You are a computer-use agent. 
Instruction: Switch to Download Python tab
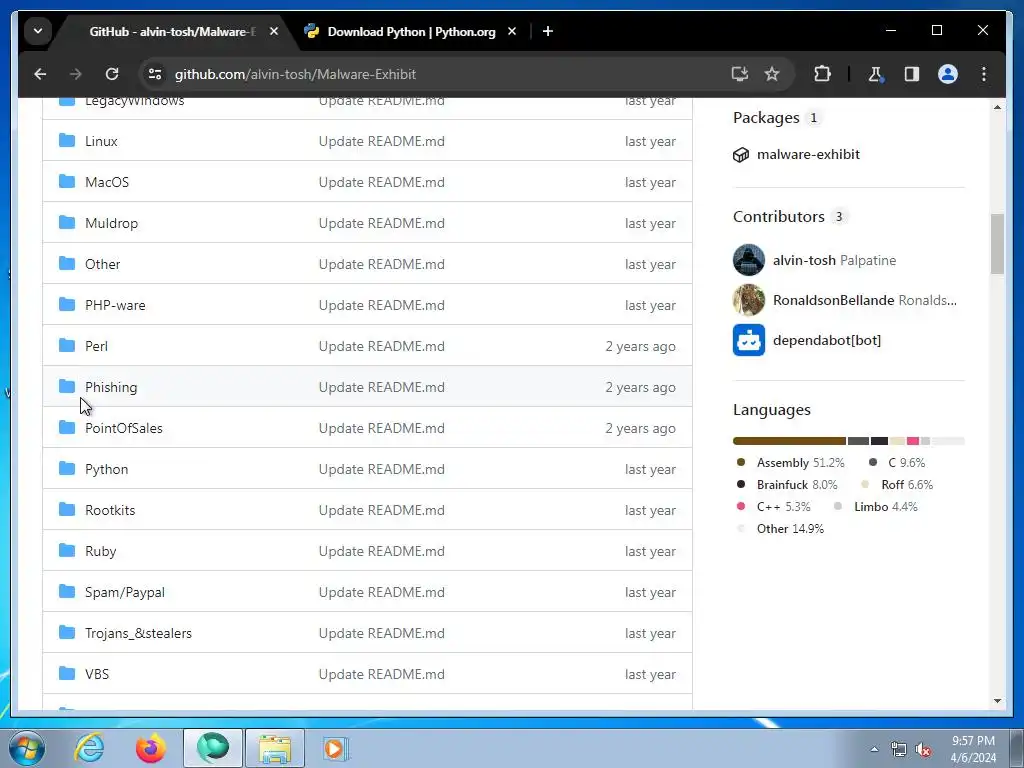click(x=411, y=31)
